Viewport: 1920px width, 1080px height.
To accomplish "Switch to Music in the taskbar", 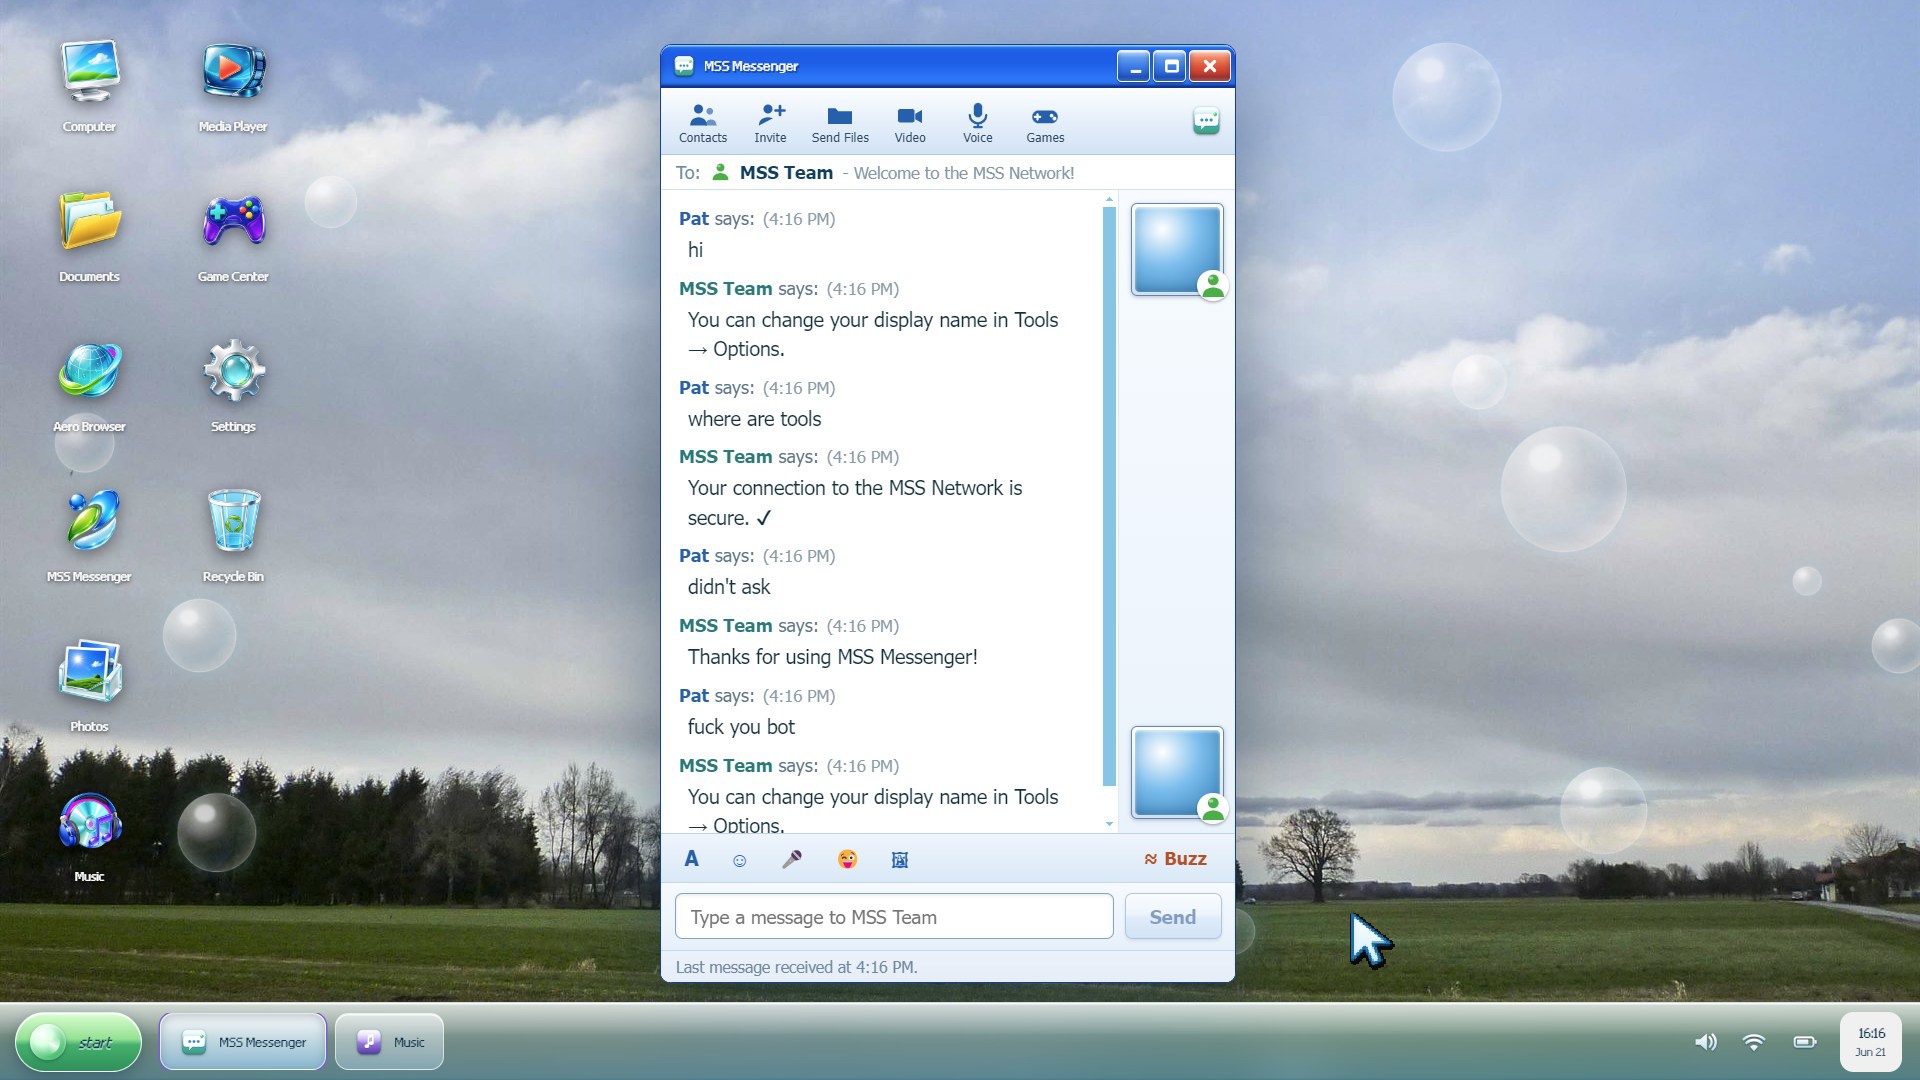I will [389, 1042].
